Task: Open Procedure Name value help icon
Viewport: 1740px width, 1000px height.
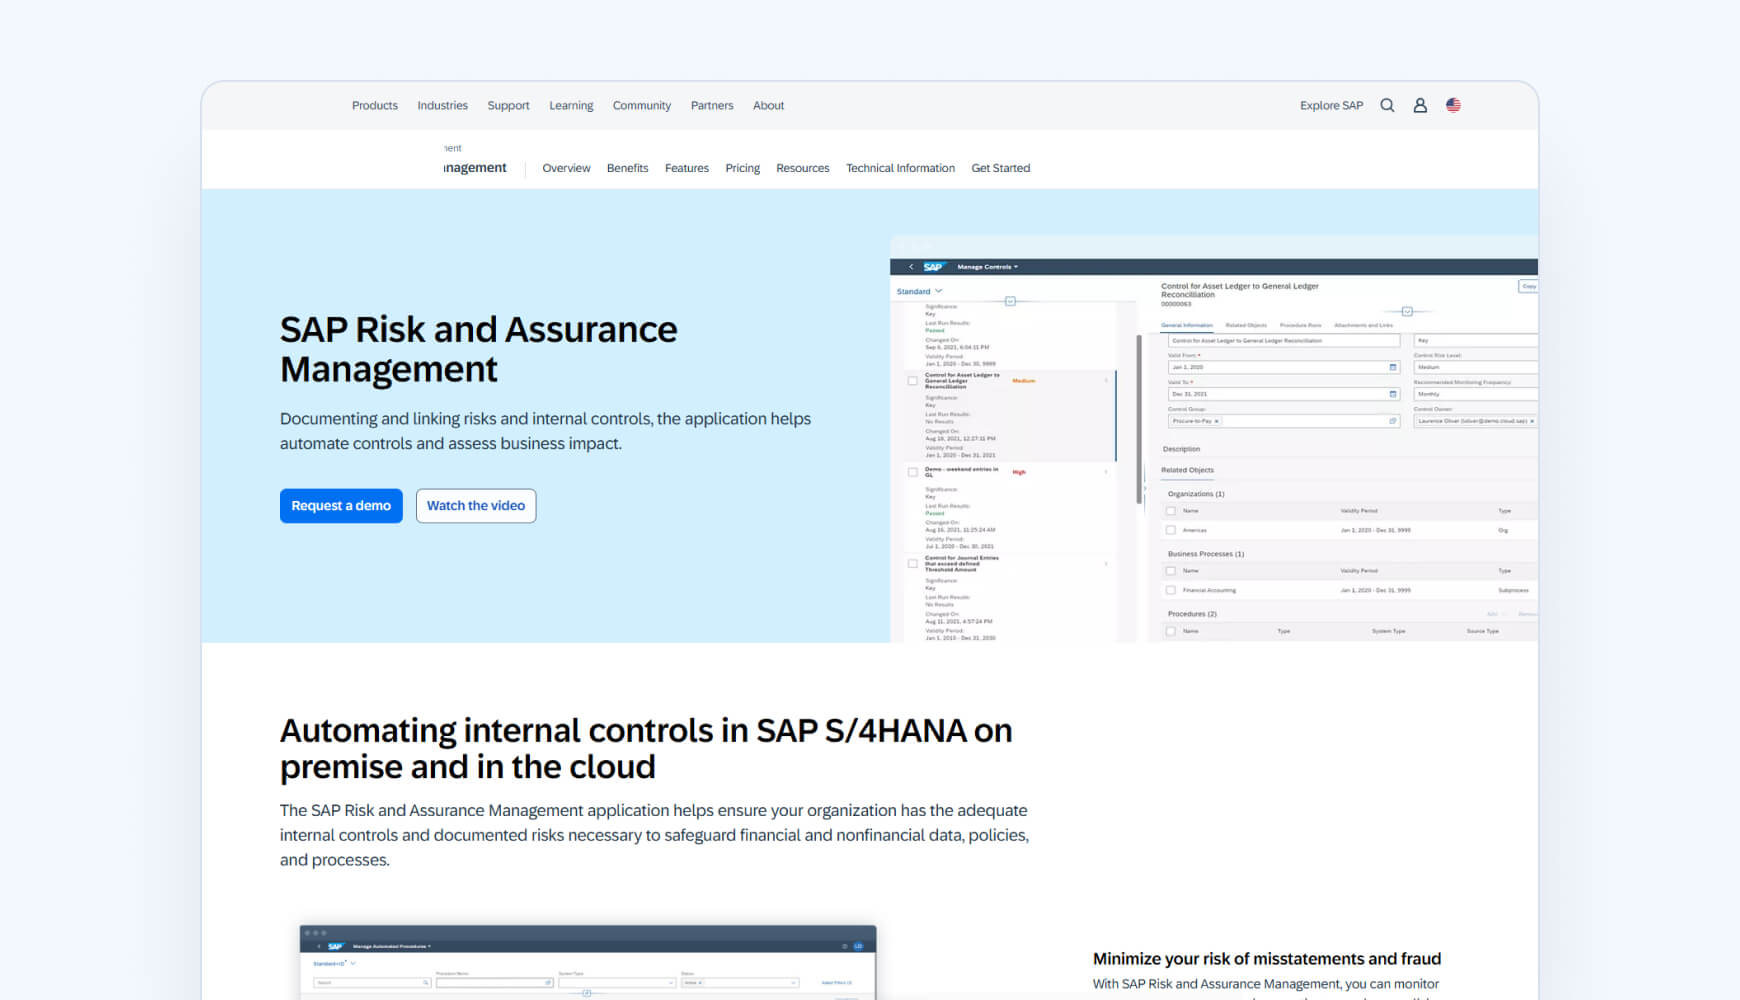Action: coord(548,983)
